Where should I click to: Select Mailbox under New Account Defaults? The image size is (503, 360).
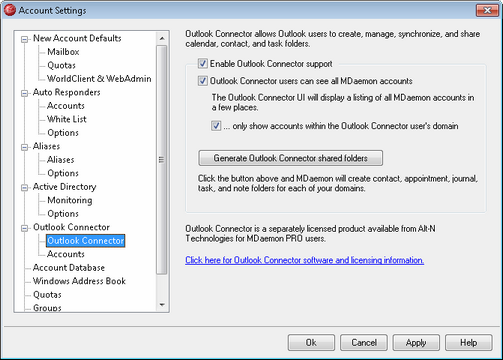point(63,52)
